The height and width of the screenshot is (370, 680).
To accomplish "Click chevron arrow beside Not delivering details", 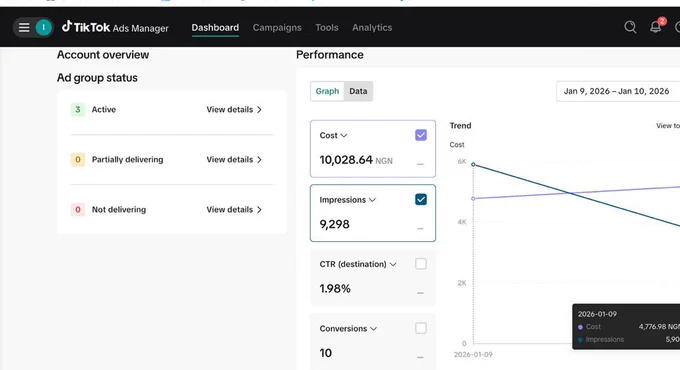I will (259, 210).
